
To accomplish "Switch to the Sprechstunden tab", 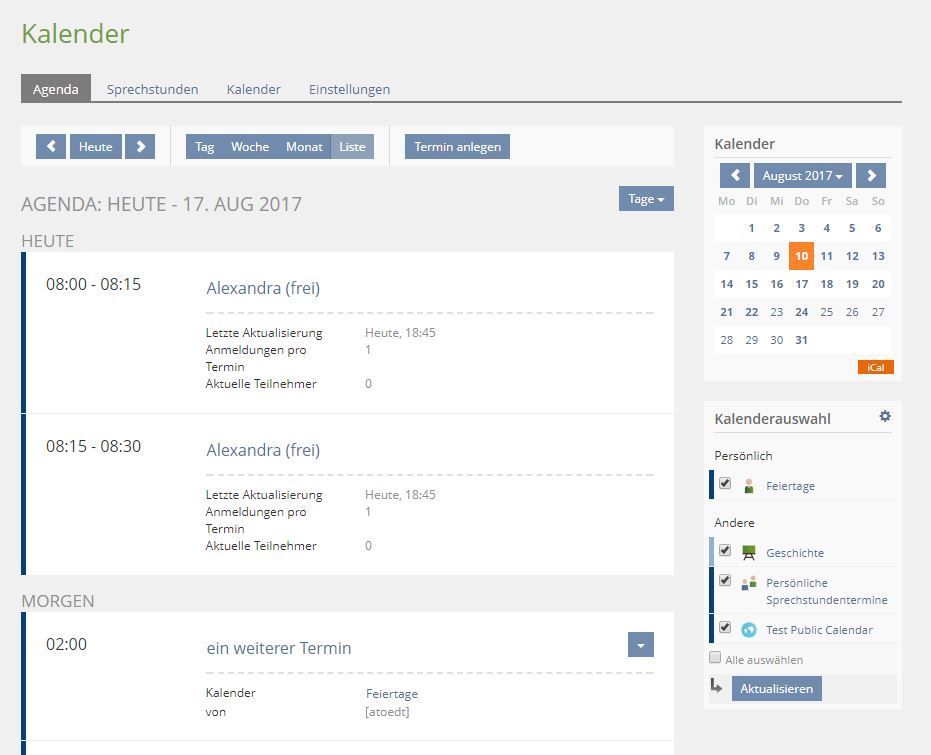I will (x=153, y=89).
